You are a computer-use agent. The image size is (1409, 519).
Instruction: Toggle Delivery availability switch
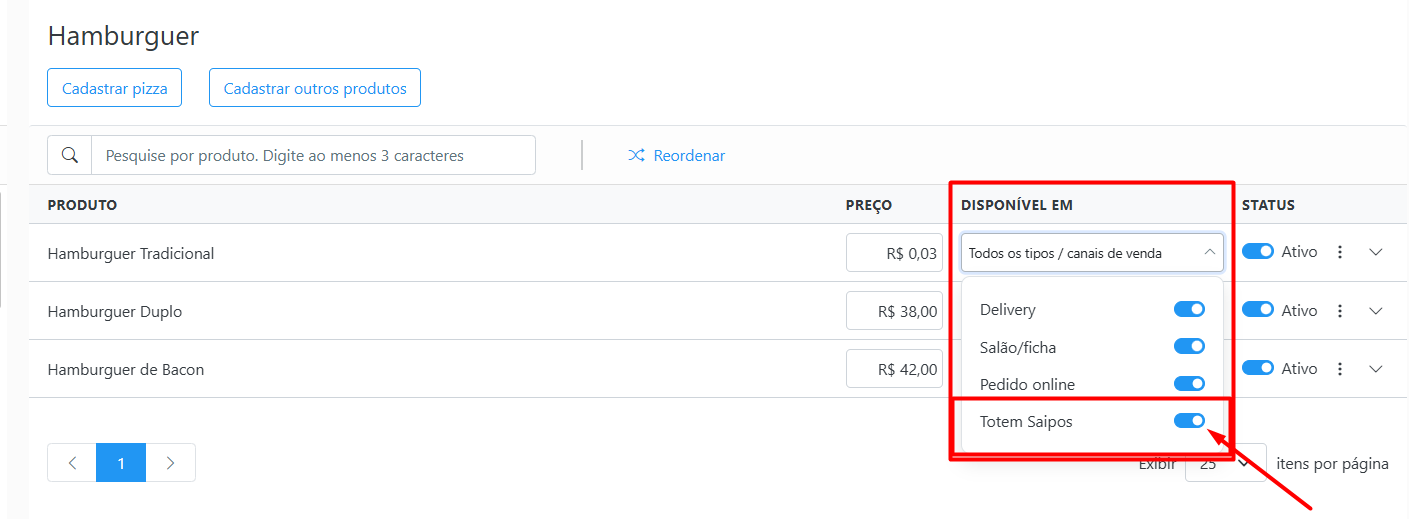coord(1189,309)
